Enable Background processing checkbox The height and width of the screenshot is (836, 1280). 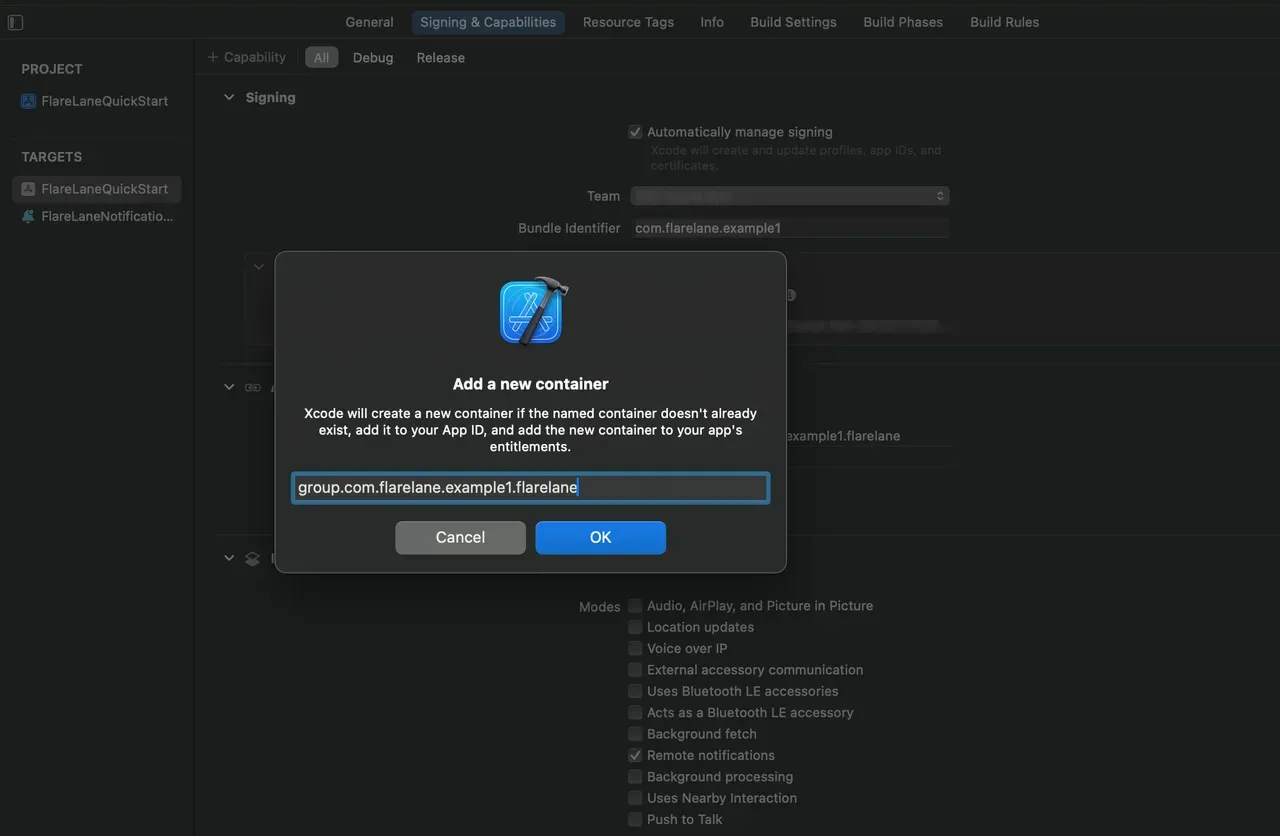[635, 777]
